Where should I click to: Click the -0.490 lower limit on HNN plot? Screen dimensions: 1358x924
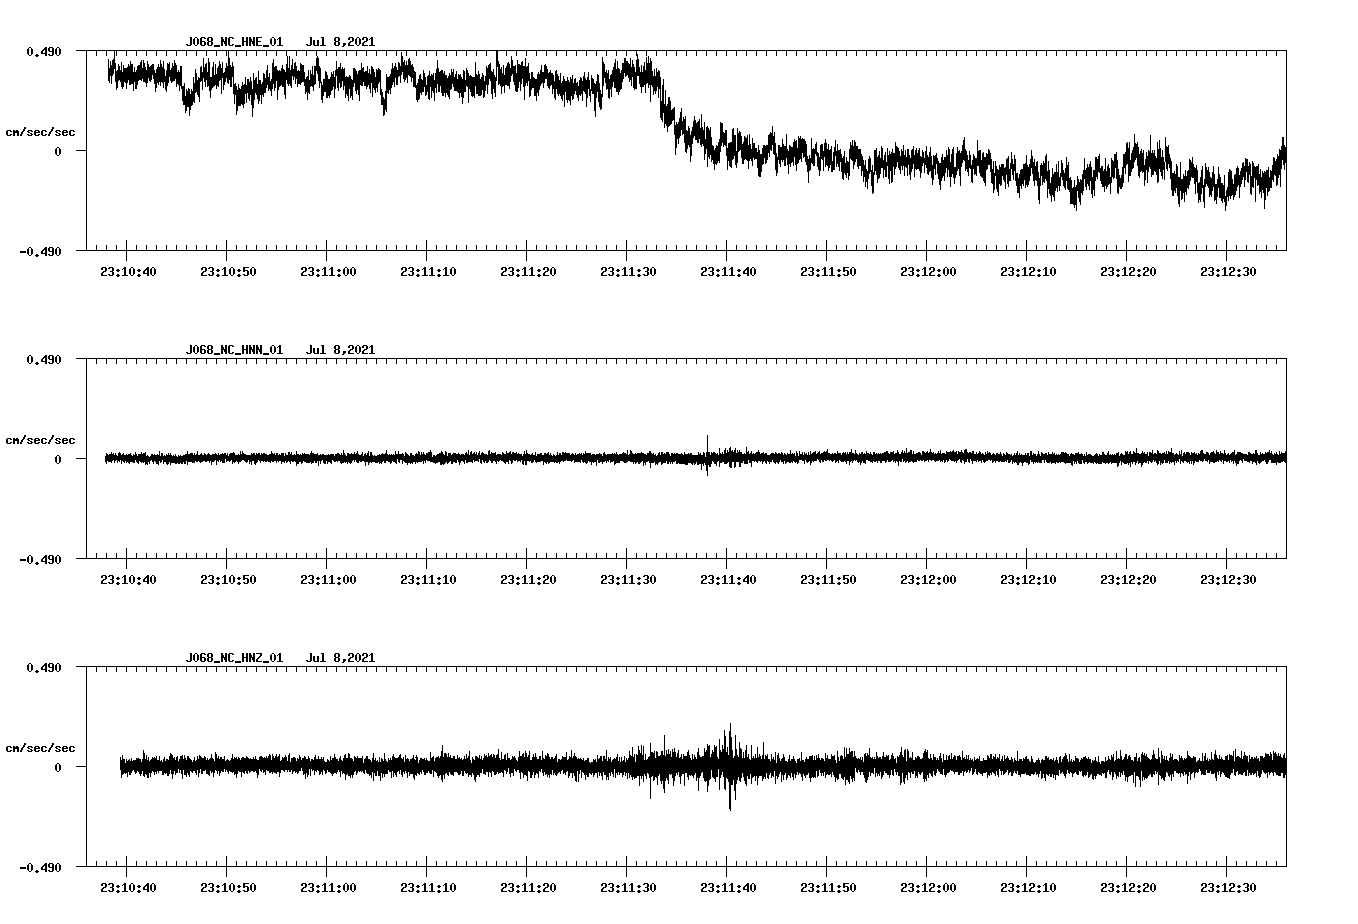[41, 559]
